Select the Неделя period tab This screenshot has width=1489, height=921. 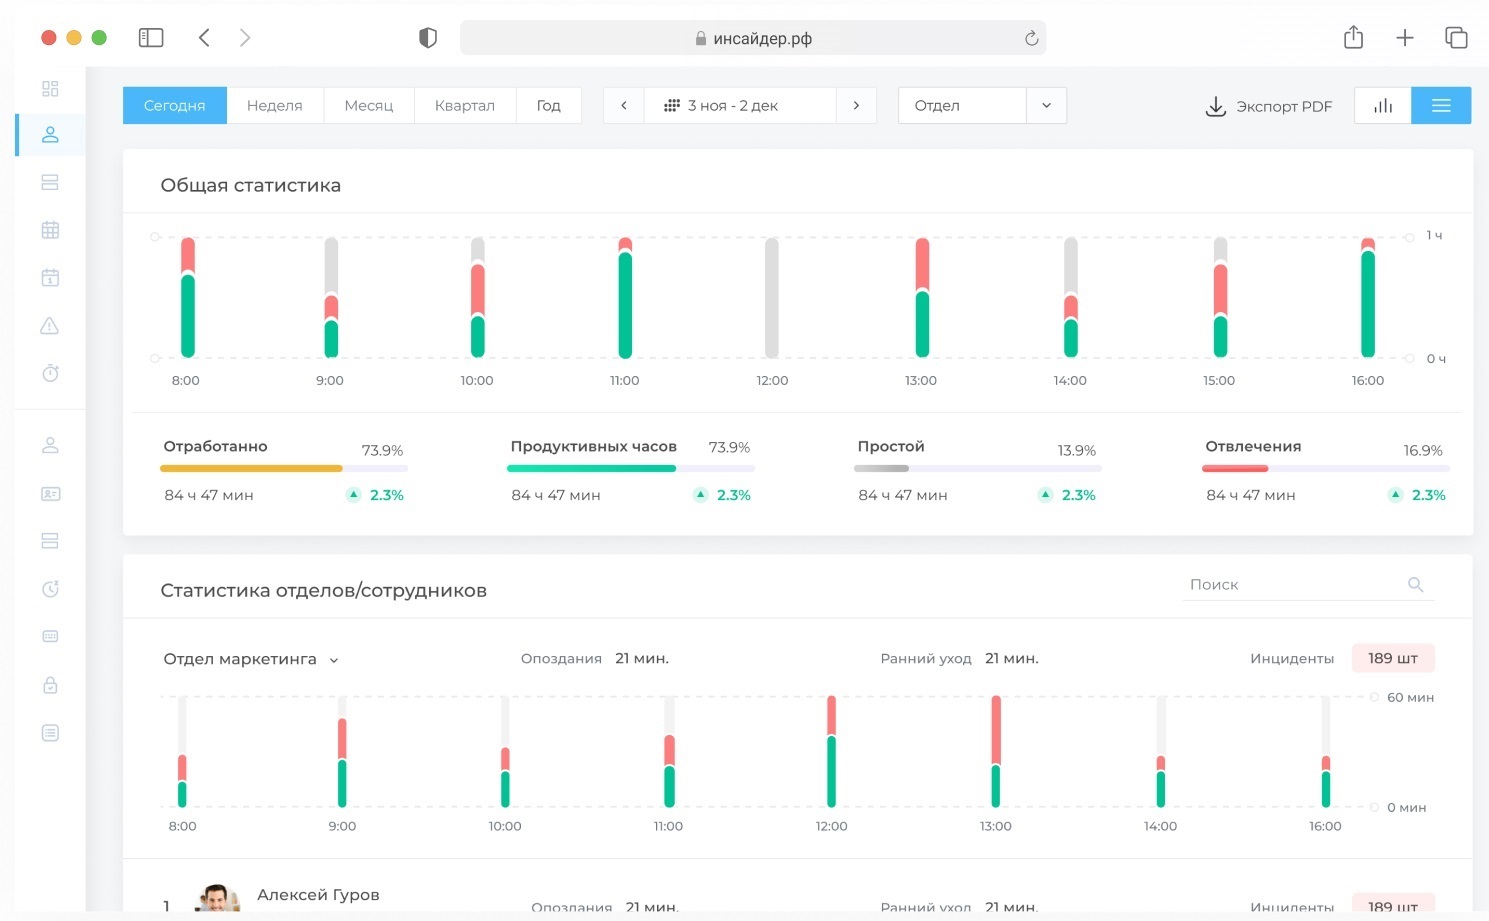275,106
